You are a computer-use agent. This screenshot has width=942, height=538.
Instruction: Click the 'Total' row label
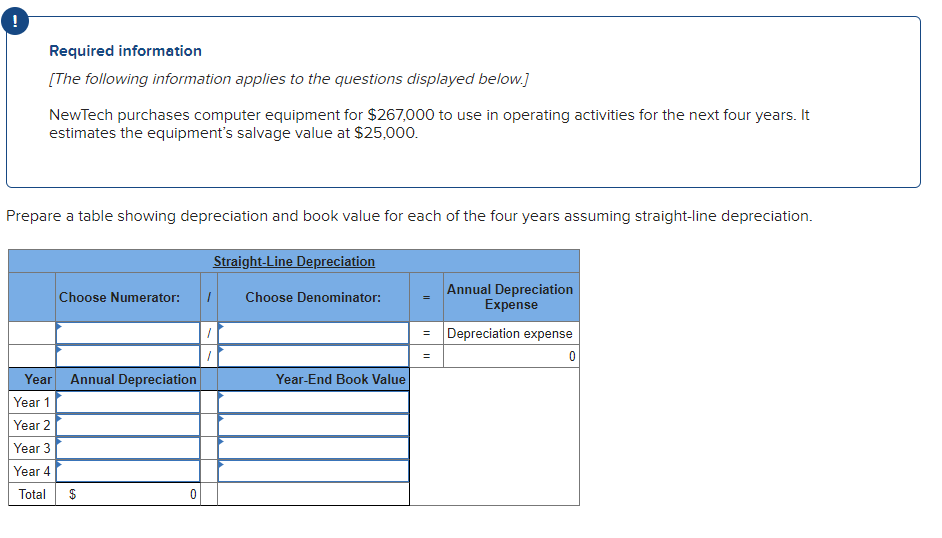click(x=32, y=494)
